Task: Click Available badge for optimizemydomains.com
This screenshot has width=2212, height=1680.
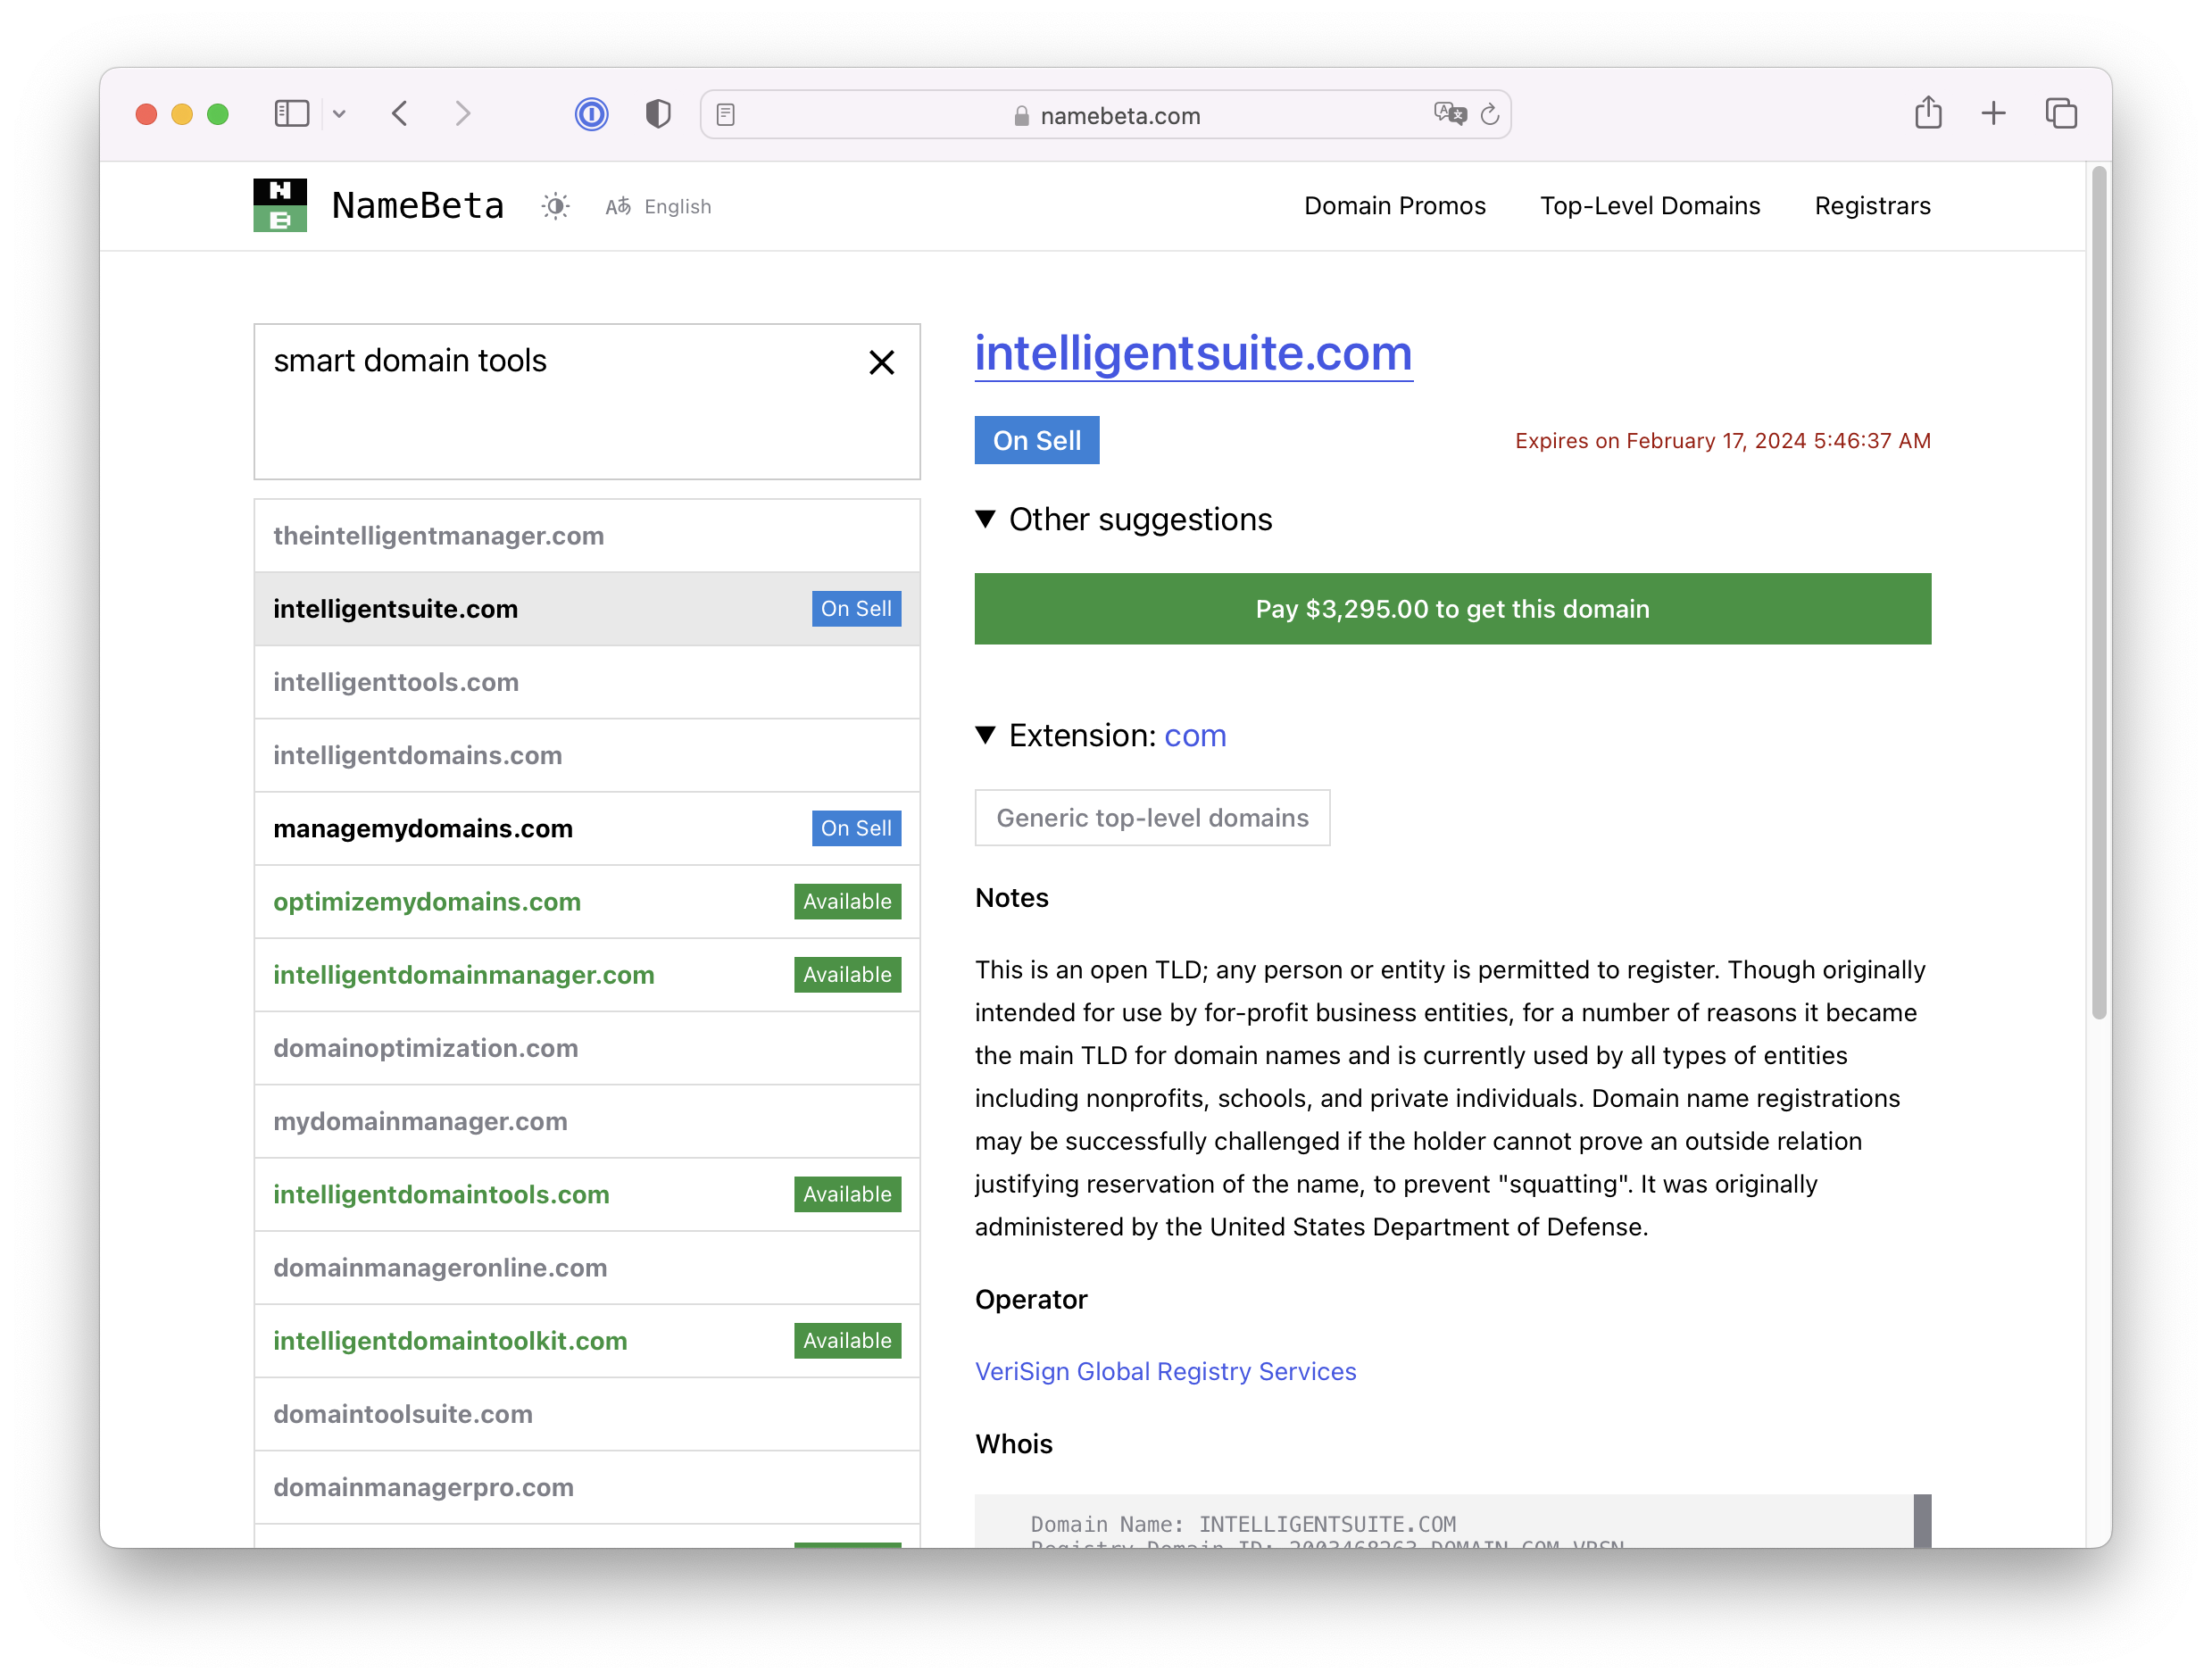Action: click(x=847, y=901)
